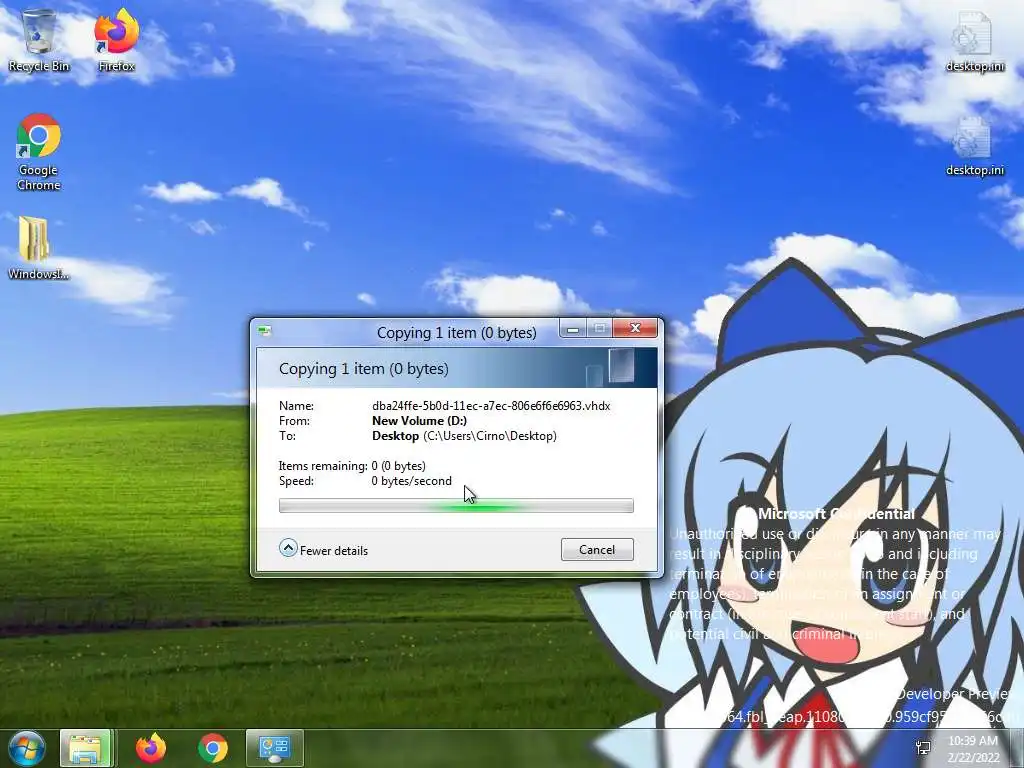Open the Recycle Bin desktop icon
Screen dimensions: 1024x768
[x=39, y=40]
